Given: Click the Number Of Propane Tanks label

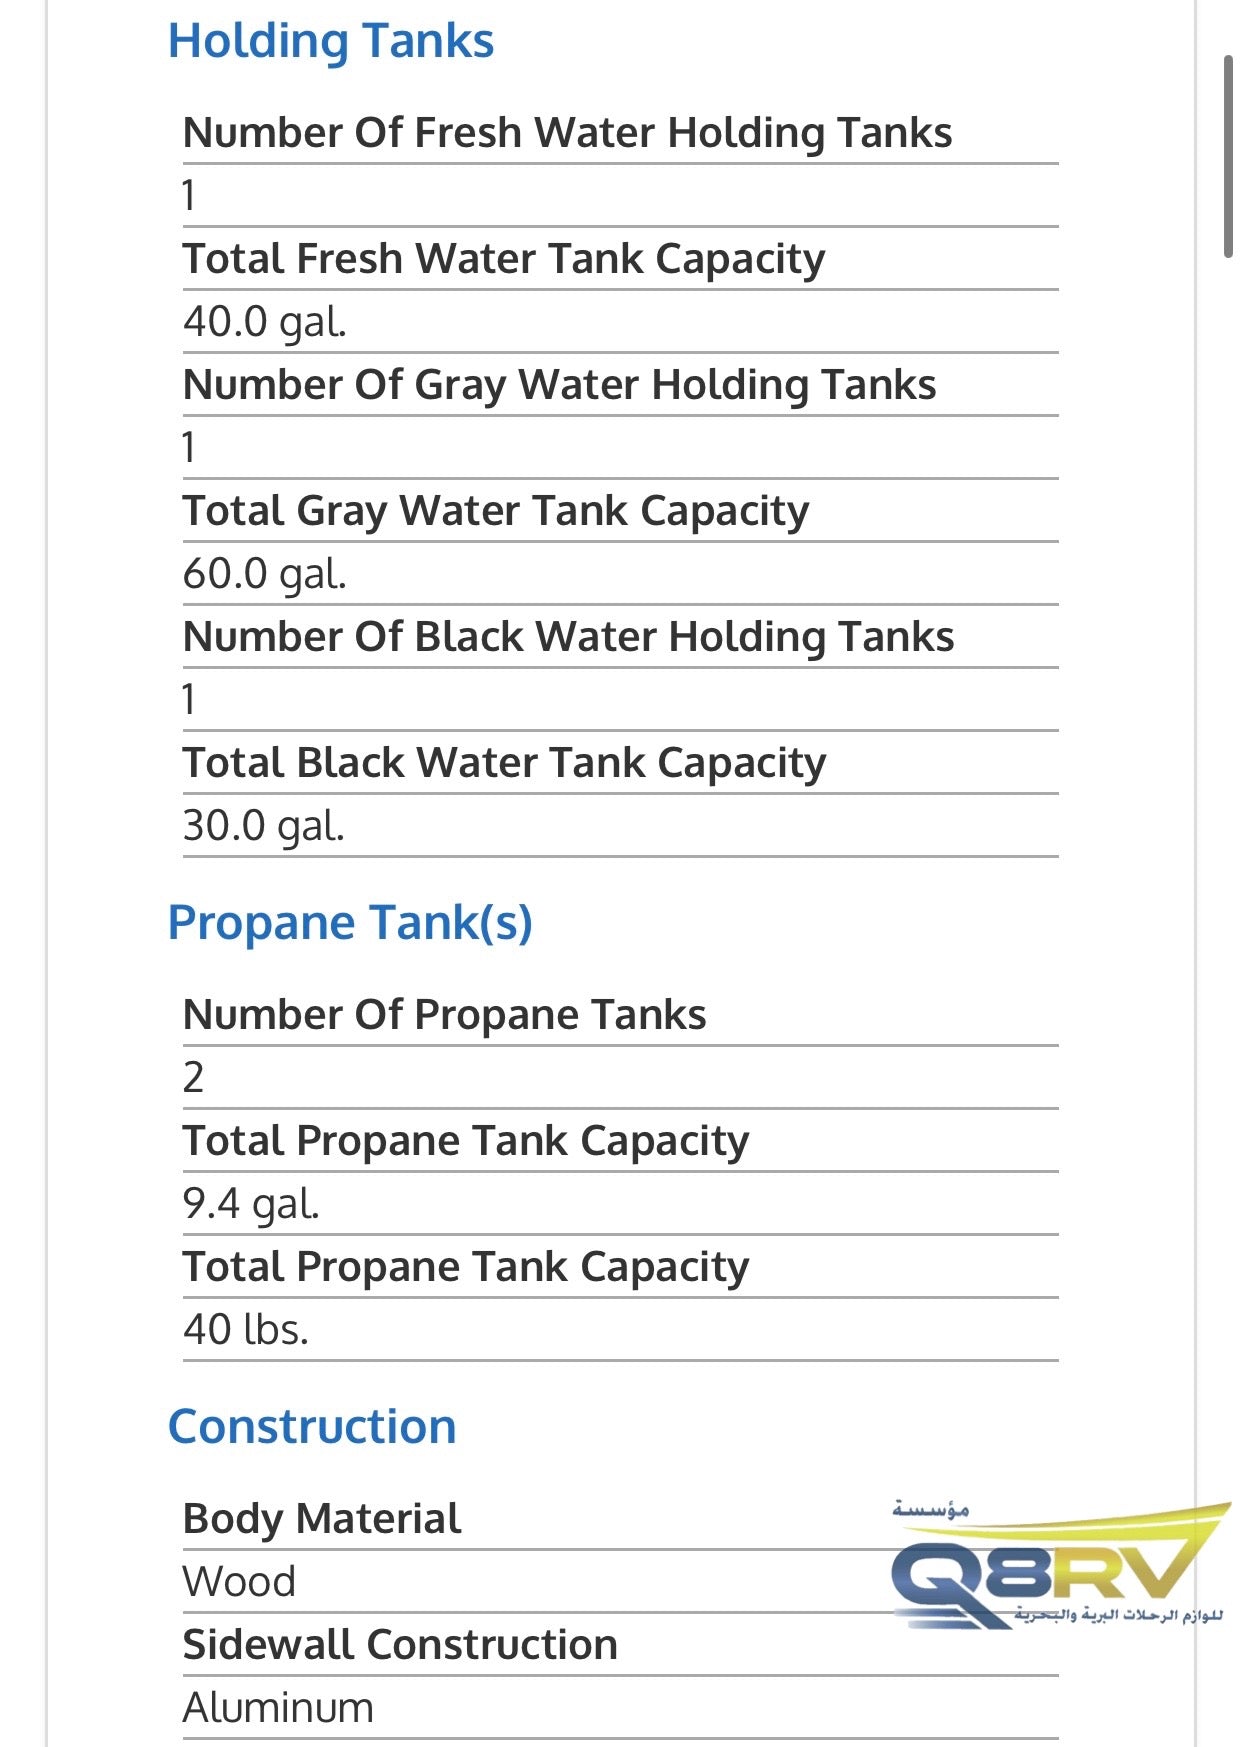Looking at the screenshot, I should tap(444, 1016).
